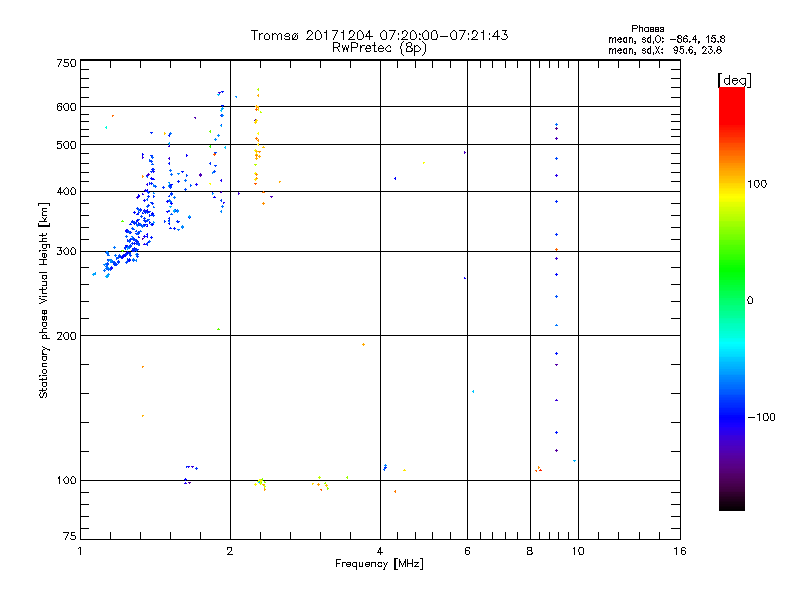Click the '750' height axis tick label

[66, 63]
